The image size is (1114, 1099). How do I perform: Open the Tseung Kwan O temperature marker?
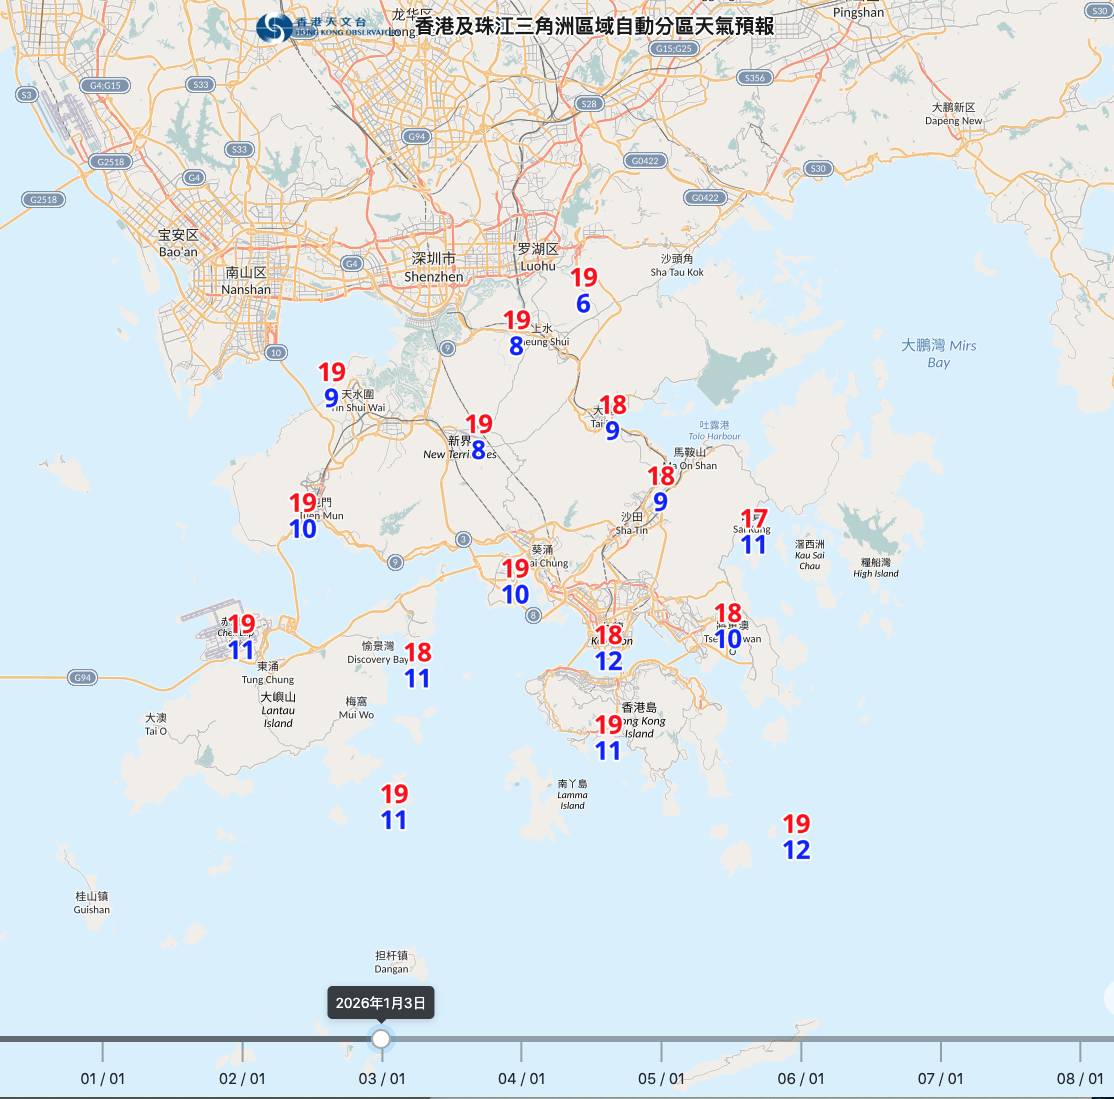728,626
